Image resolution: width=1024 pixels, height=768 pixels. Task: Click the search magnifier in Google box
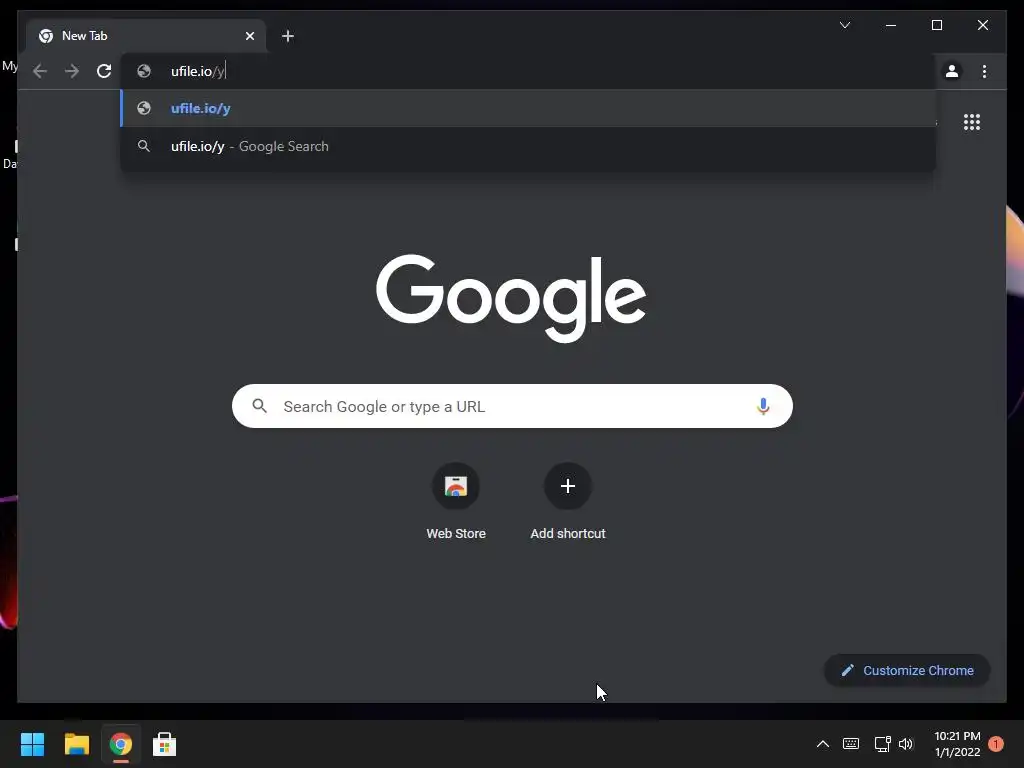click(x=259, y=406)
